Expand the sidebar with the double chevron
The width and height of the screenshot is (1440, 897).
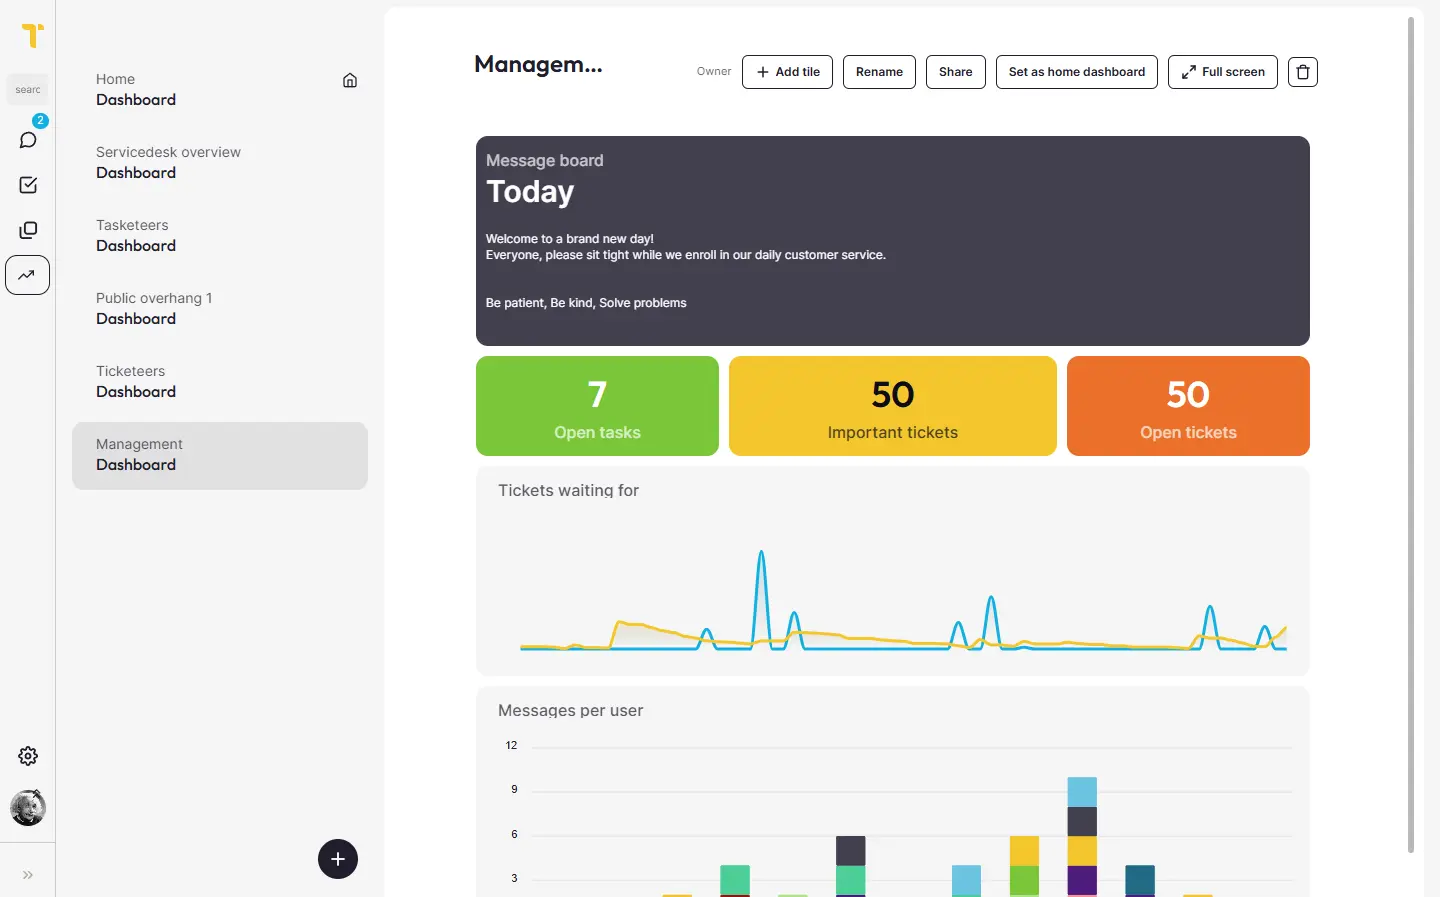click(28, 875)
